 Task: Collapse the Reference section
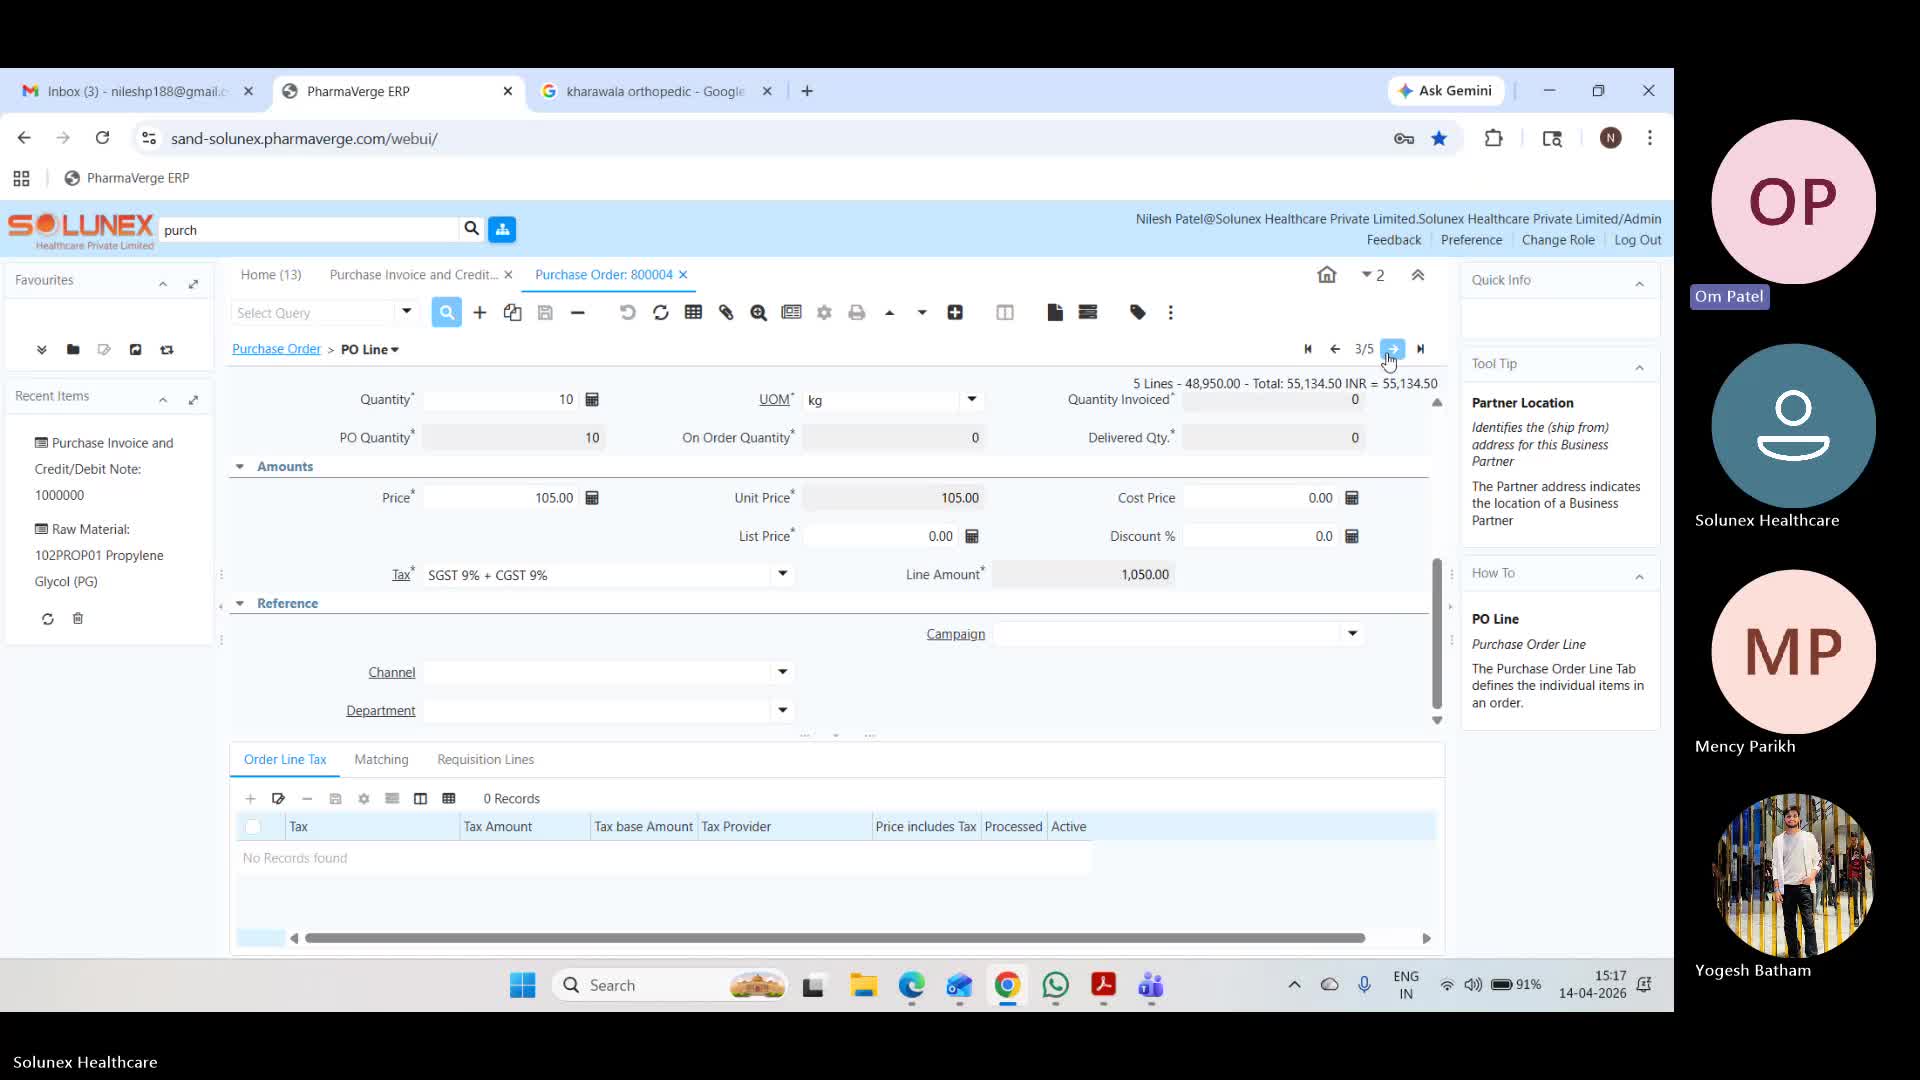[x=240, y=604]
